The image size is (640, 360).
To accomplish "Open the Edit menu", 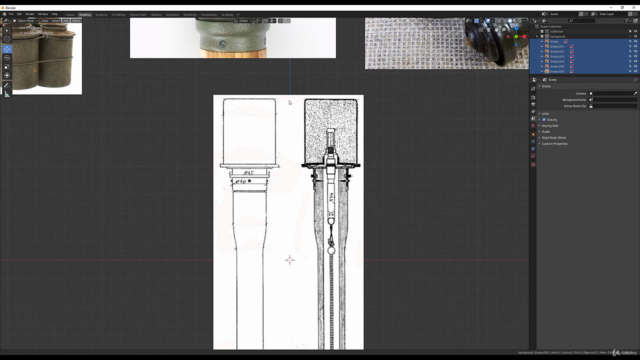I will pos(19,14).
